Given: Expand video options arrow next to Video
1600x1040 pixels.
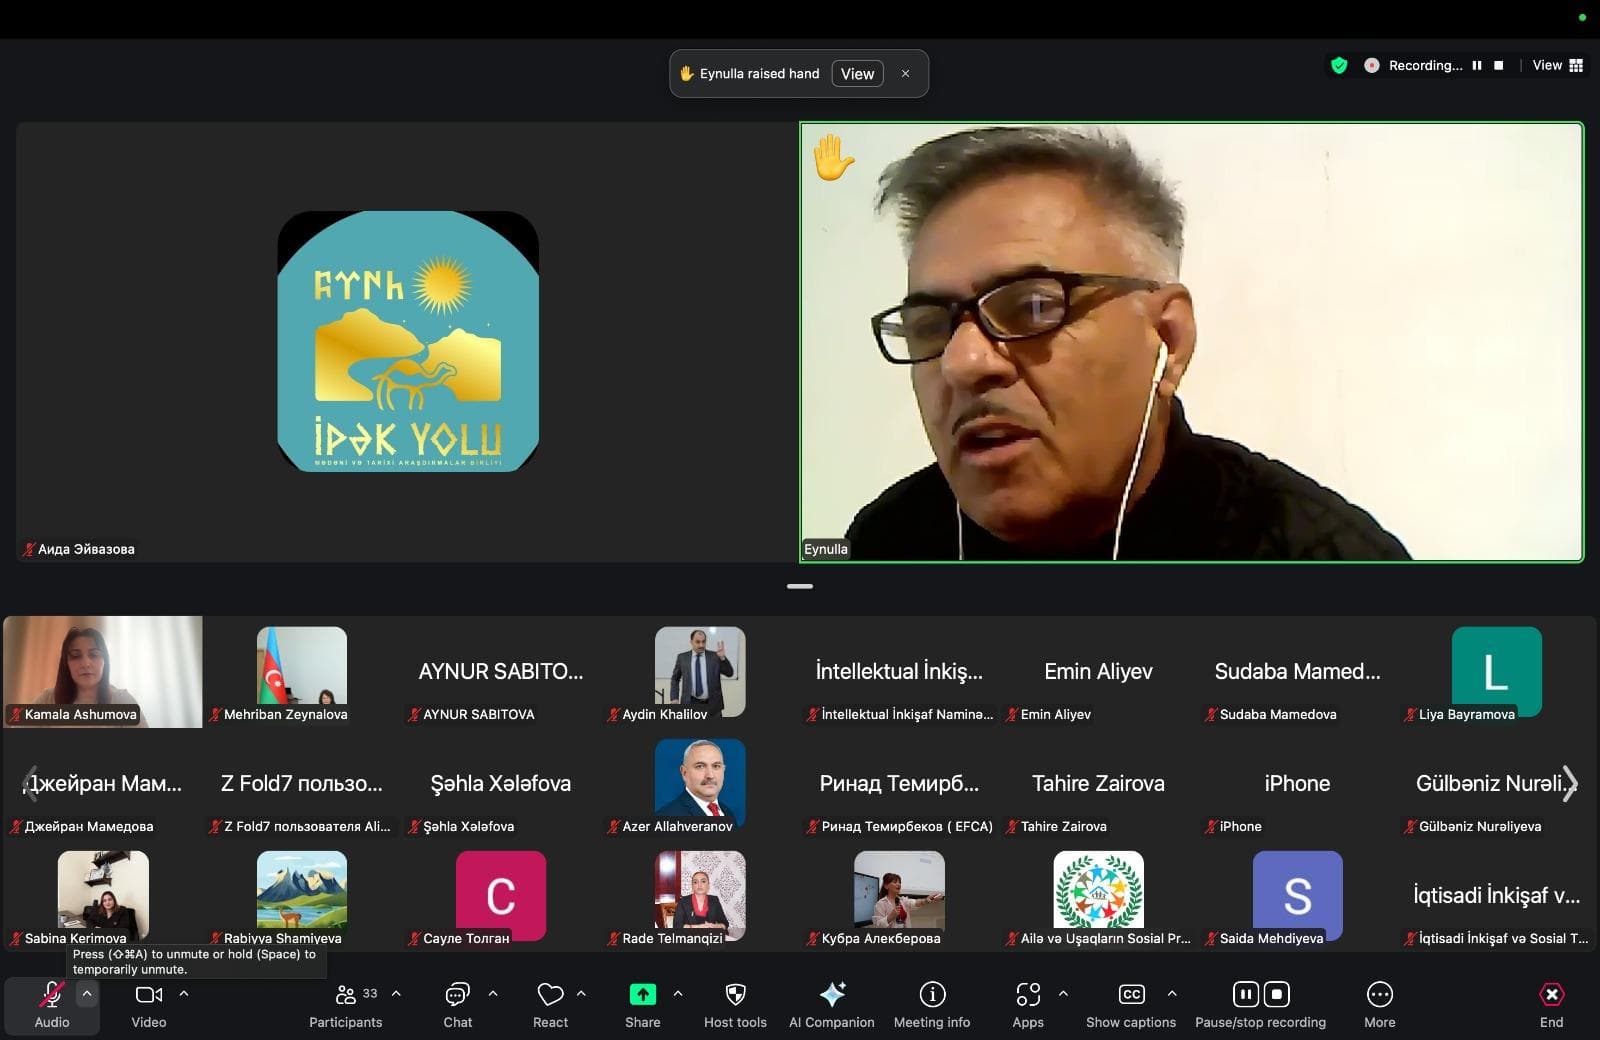Looking at the screenshot, I should click(184, 994).
